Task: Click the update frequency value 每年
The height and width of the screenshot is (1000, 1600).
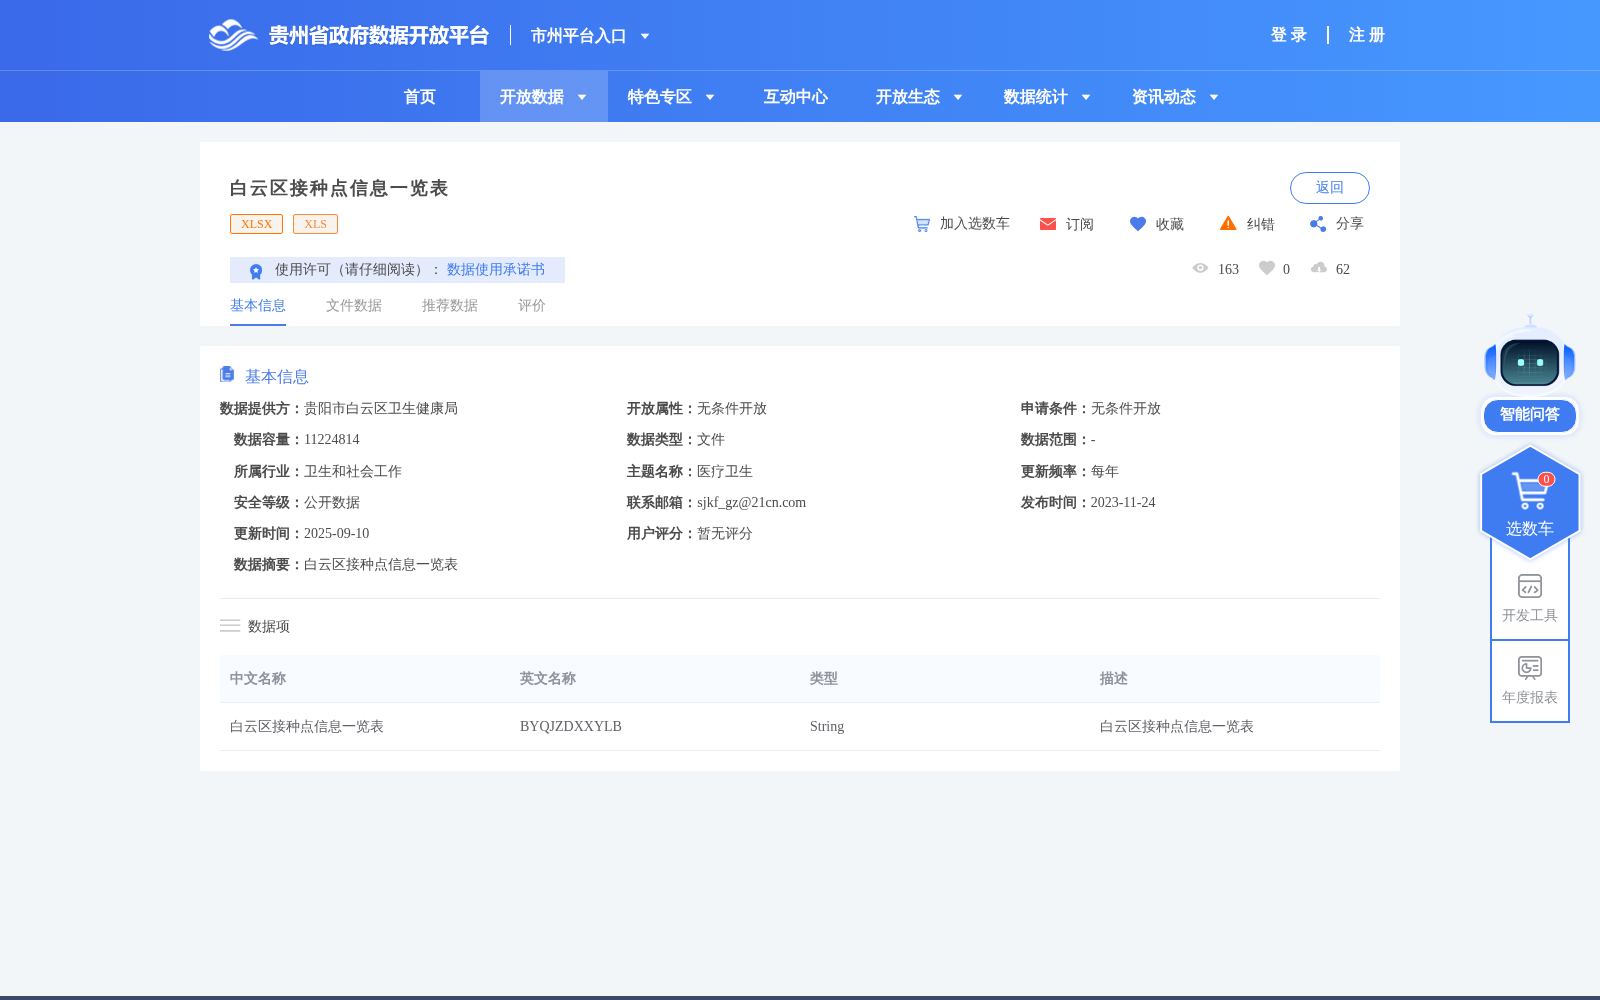Action: [1105, 472]
